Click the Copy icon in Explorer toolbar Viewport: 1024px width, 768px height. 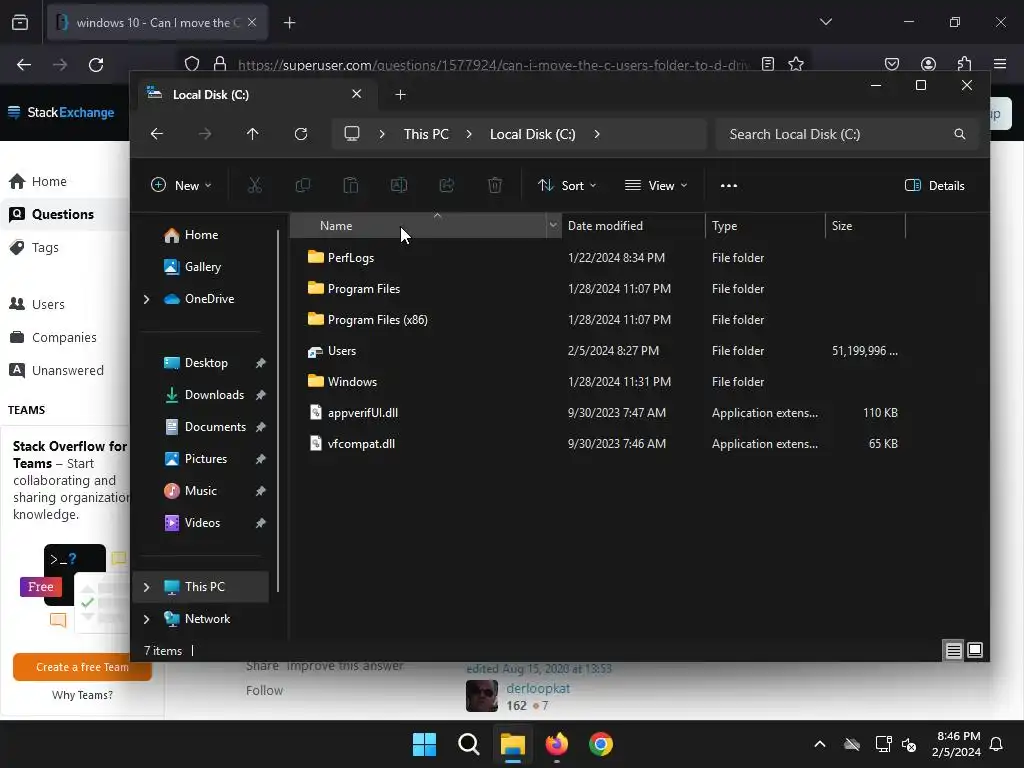point(302,185)
